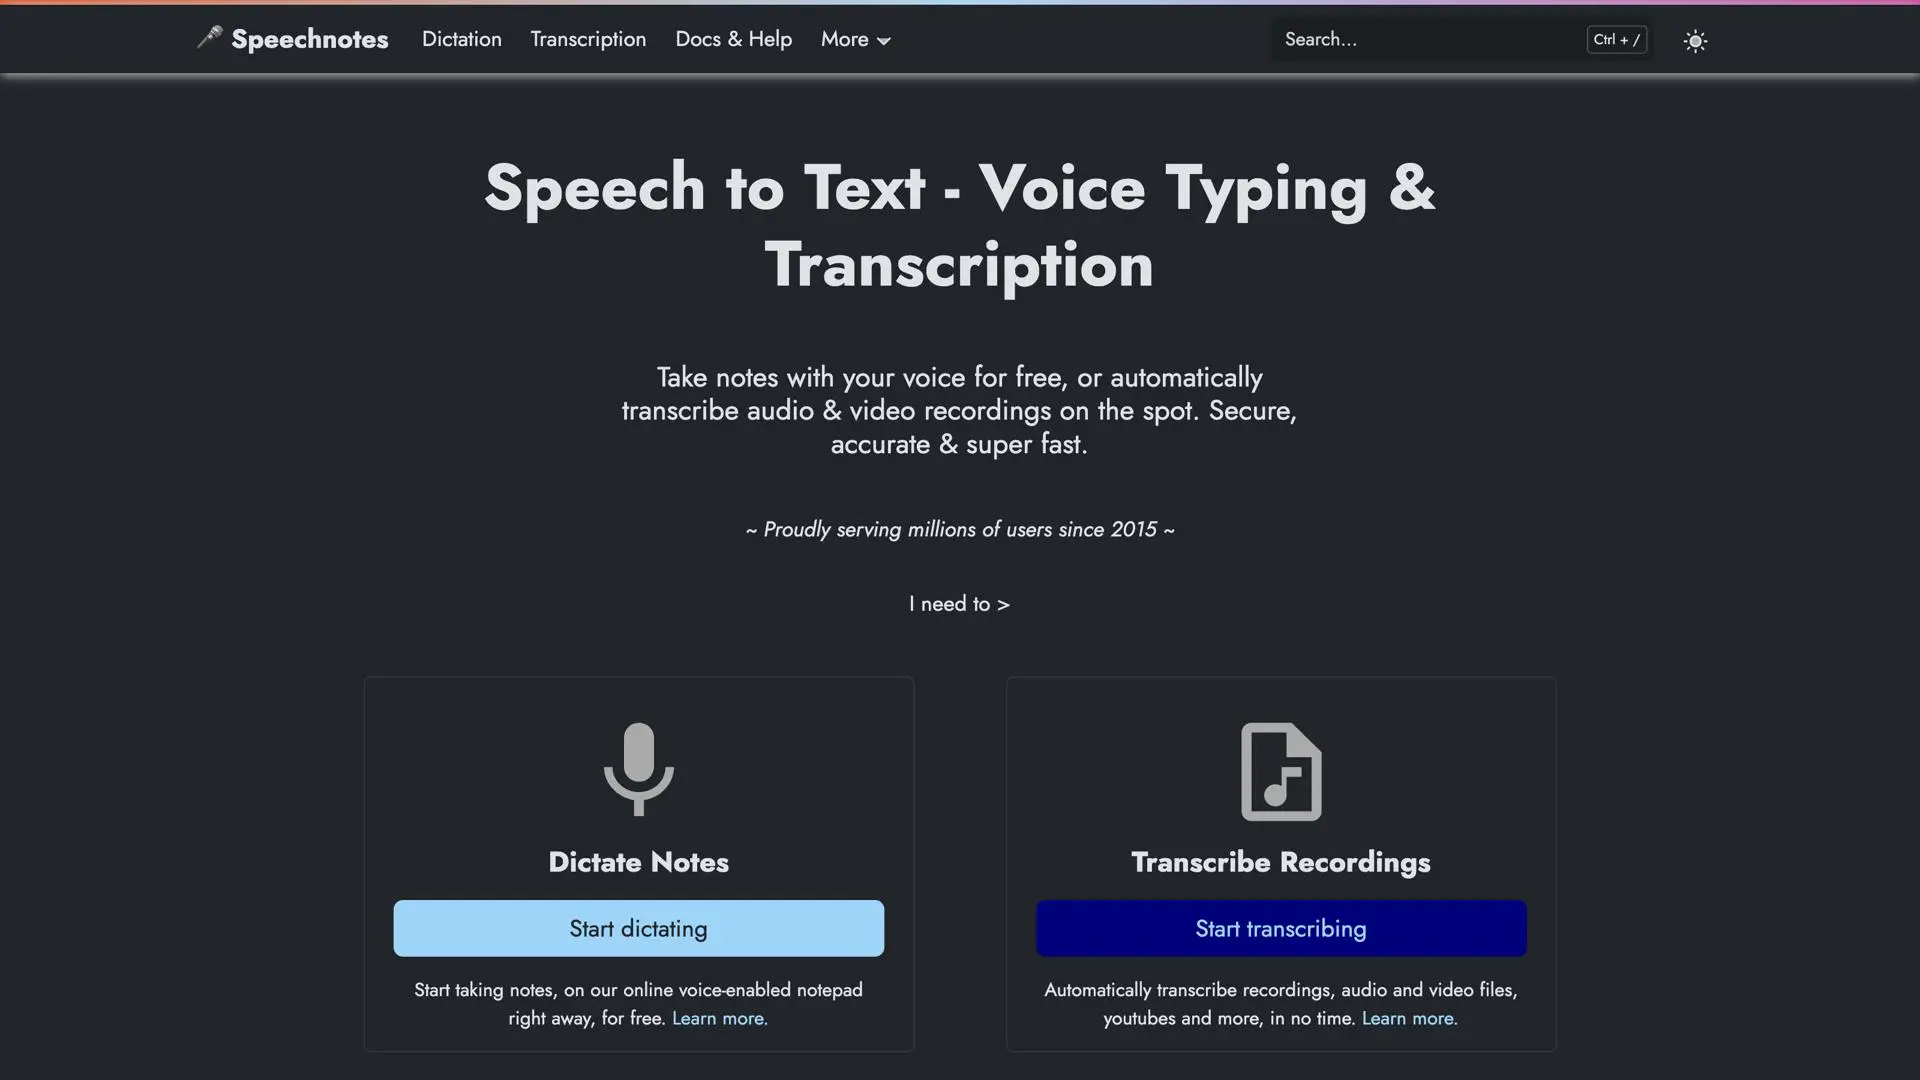Toggle dictation card selection via its mic symbol

click(x=638, y=770)
